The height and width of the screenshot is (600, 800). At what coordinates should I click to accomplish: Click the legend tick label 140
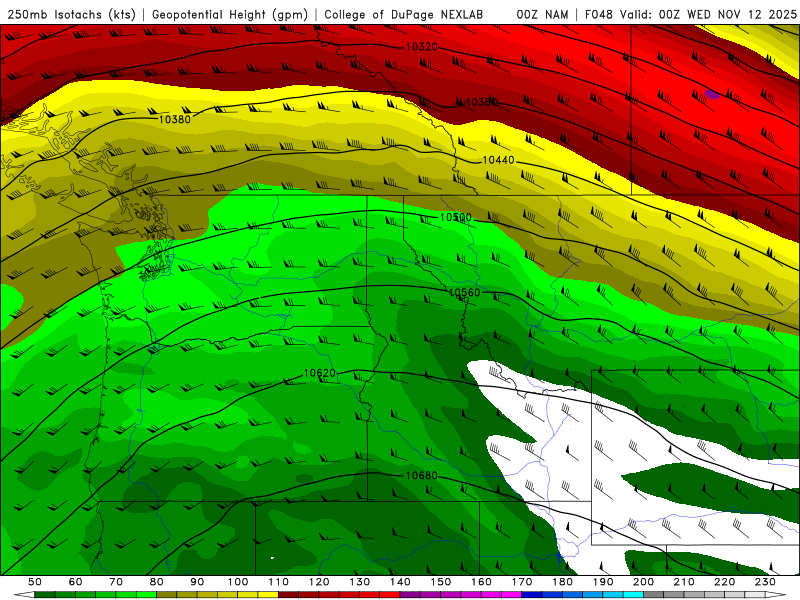pos(400,582)
